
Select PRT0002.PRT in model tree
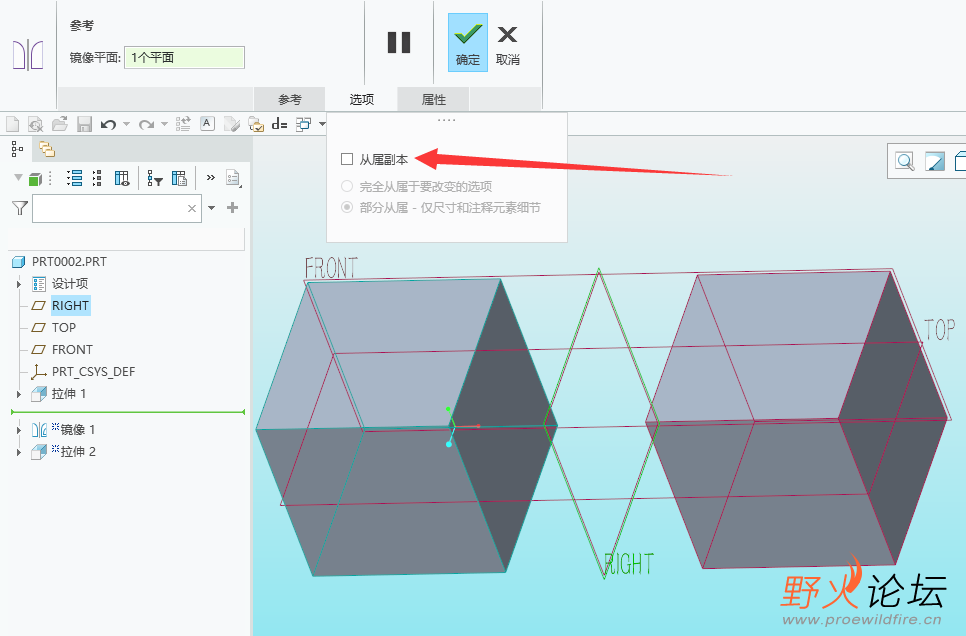pos(69,261)
